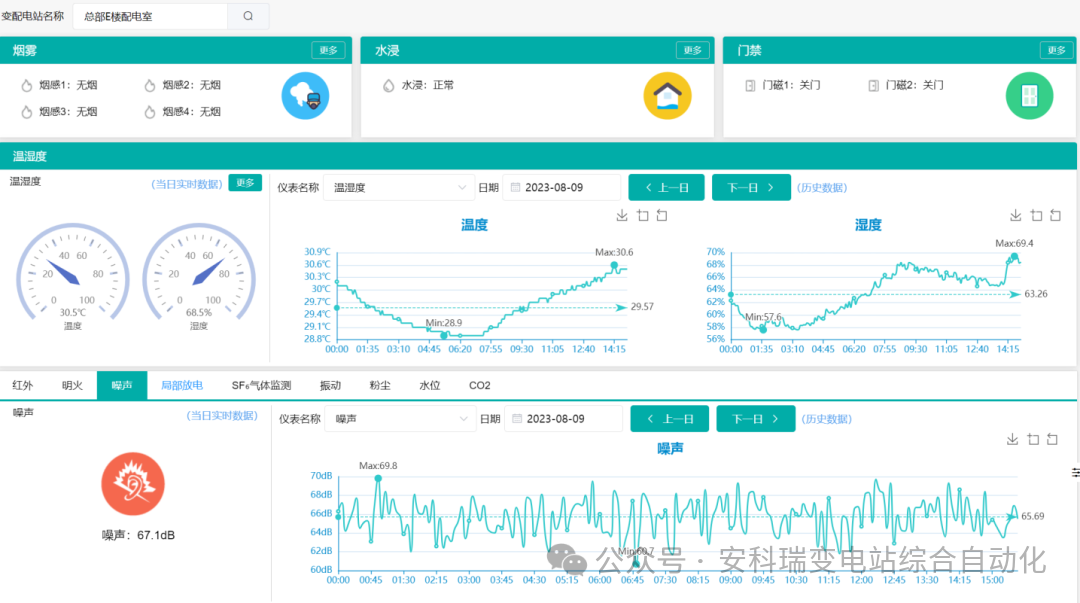1080x603 pixels.
Task: Click the green door access round icon
Action: 1029,96
